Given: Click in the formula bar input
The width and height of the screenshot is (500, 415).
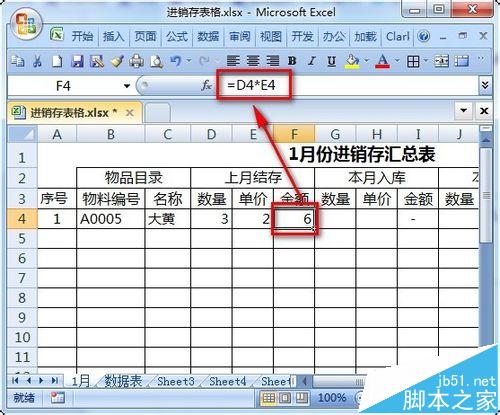Looking at the screenshot, I should [347, 86].
